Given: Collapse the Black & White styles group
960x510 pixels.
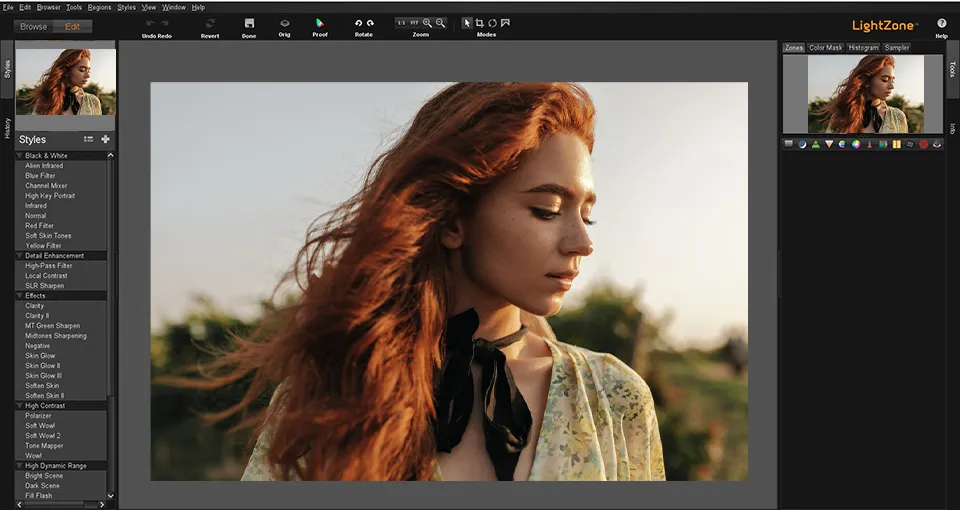Looking at the screenshot, I should pos(19,156).
